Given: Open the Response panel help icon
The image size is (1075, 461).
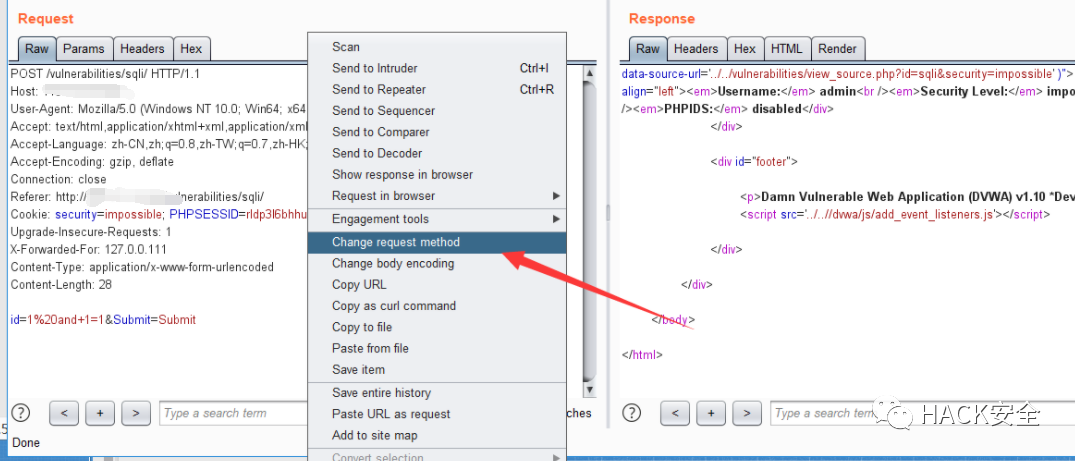Looking at the screenshot, I should click(633, 412).
